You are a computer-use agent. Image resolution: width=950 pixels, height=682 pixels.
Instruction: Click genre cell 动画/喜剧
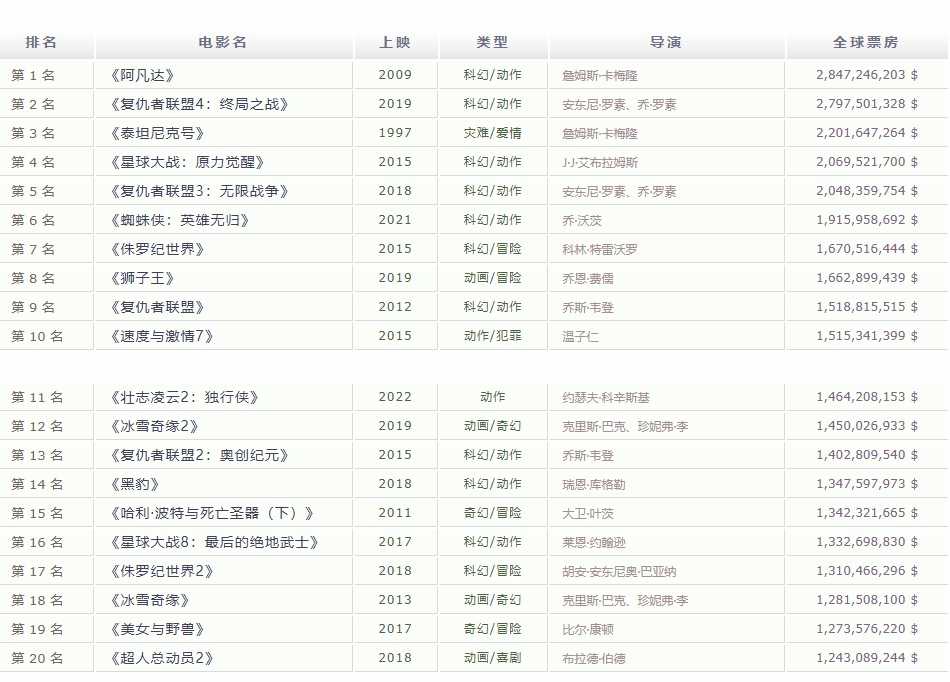tap(493, 658)
